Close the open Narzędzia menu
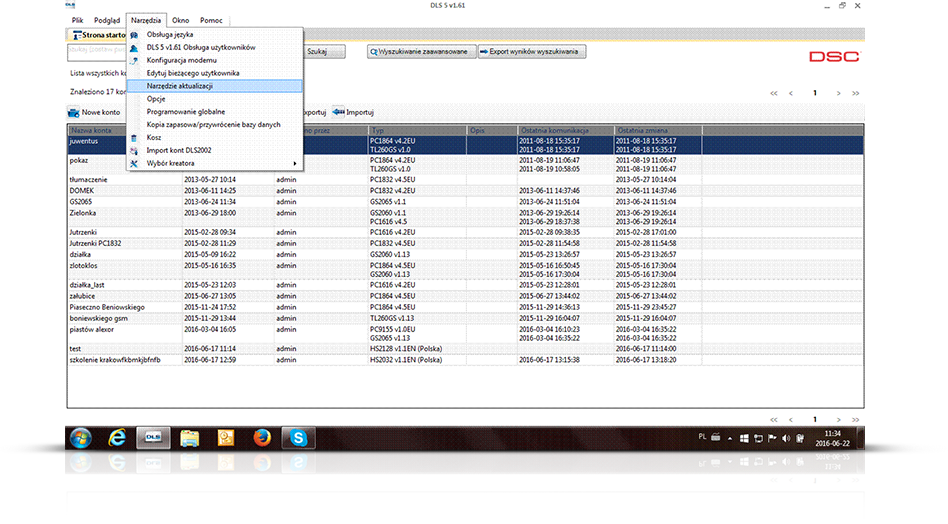 [x=146, y=21]
